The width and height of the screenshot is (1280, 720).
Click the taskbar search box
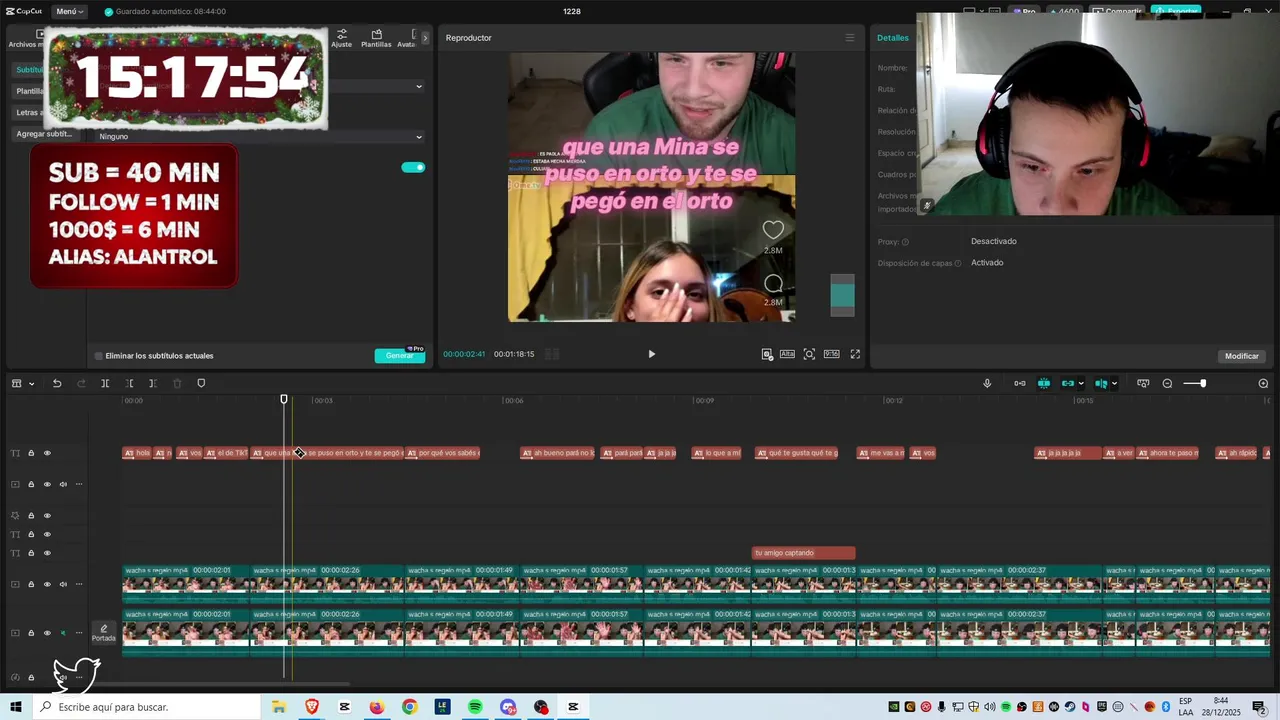pyautogui.click(x=146, y=707)
